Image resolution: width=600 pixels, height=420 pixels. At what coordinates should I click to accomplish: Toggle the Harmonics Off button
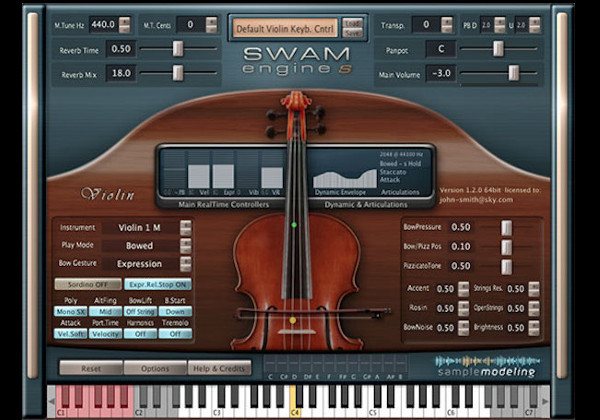coord(140,334)
